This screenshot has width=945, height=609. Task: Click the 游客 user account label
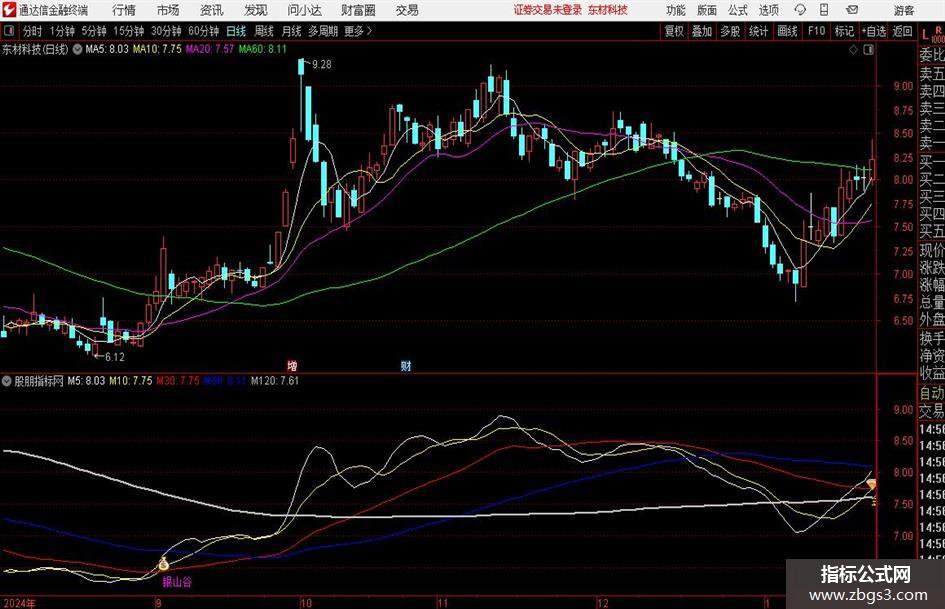pyautogui.click(x=903, y=10)
